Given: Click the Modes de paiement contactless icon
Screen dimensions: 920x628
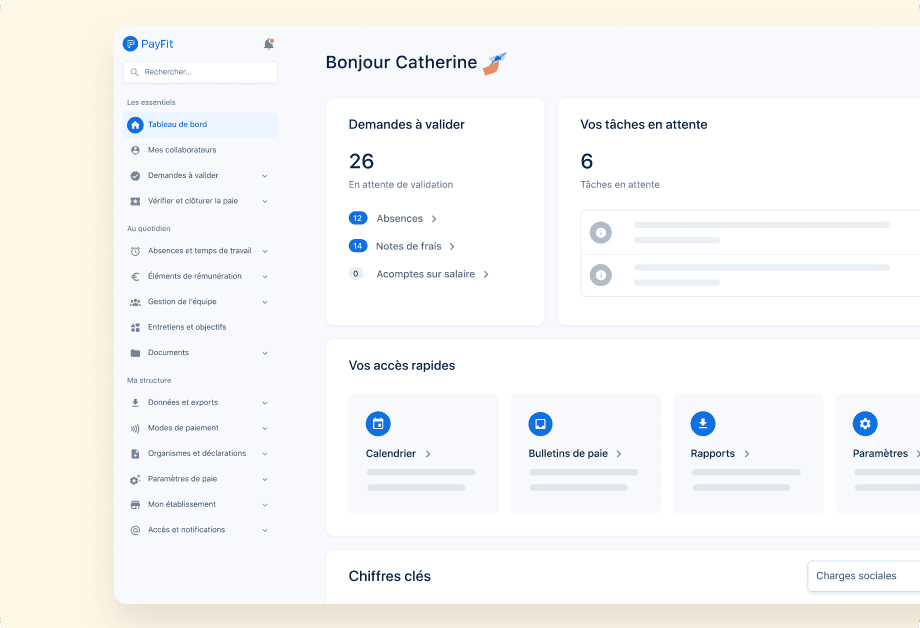Looking at the screenshot, I should (135, 428).
